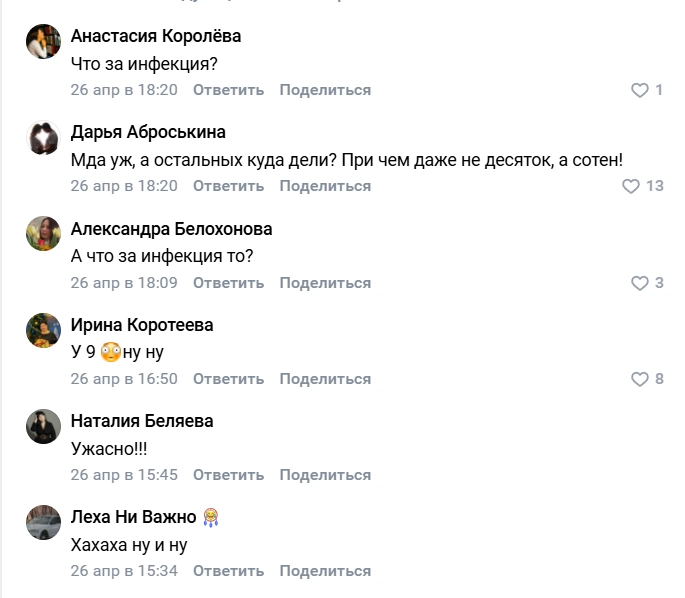Open Анастасия Королёва's avatar
Image resolution: width=685 pixels, height=598 pixels.
tap(41, 44)
